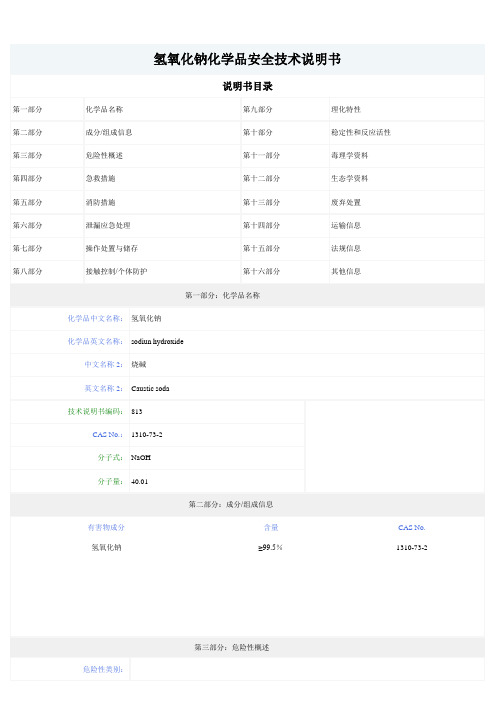The image size is (496, 702).
Task: Click the 理化特性 contents entry
Action: point(346,109)
